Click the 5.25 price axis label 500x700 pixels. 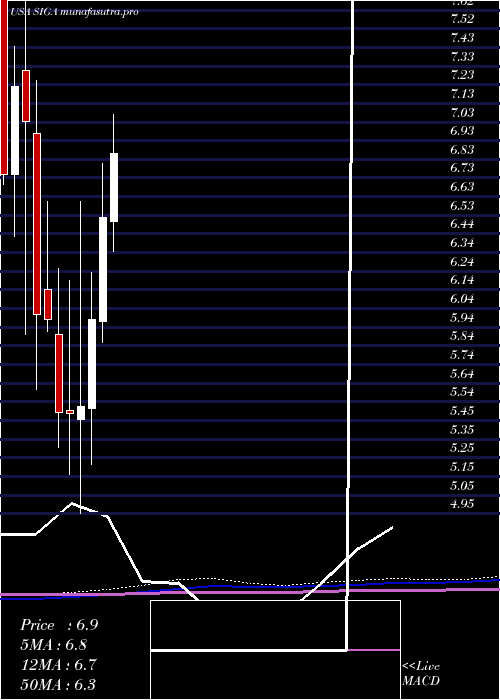click(462, 448)
